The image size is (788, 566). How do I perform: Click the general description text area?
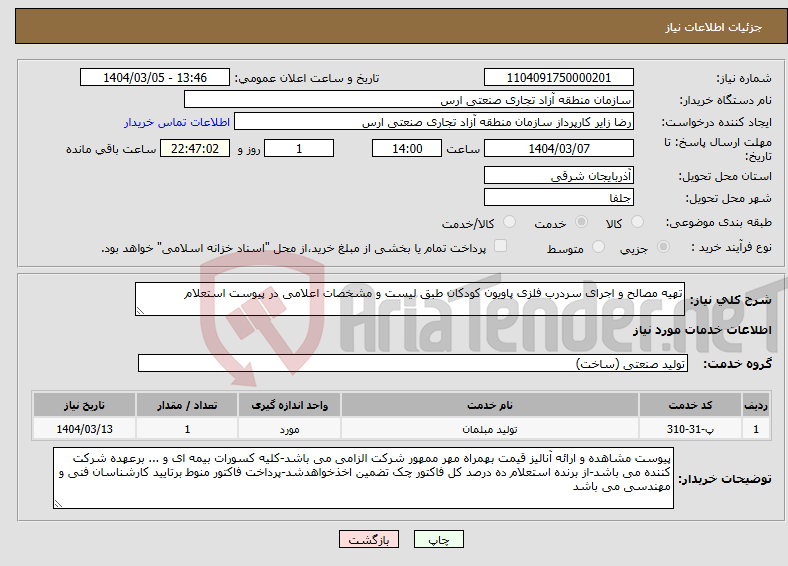[x=410, y=299]
